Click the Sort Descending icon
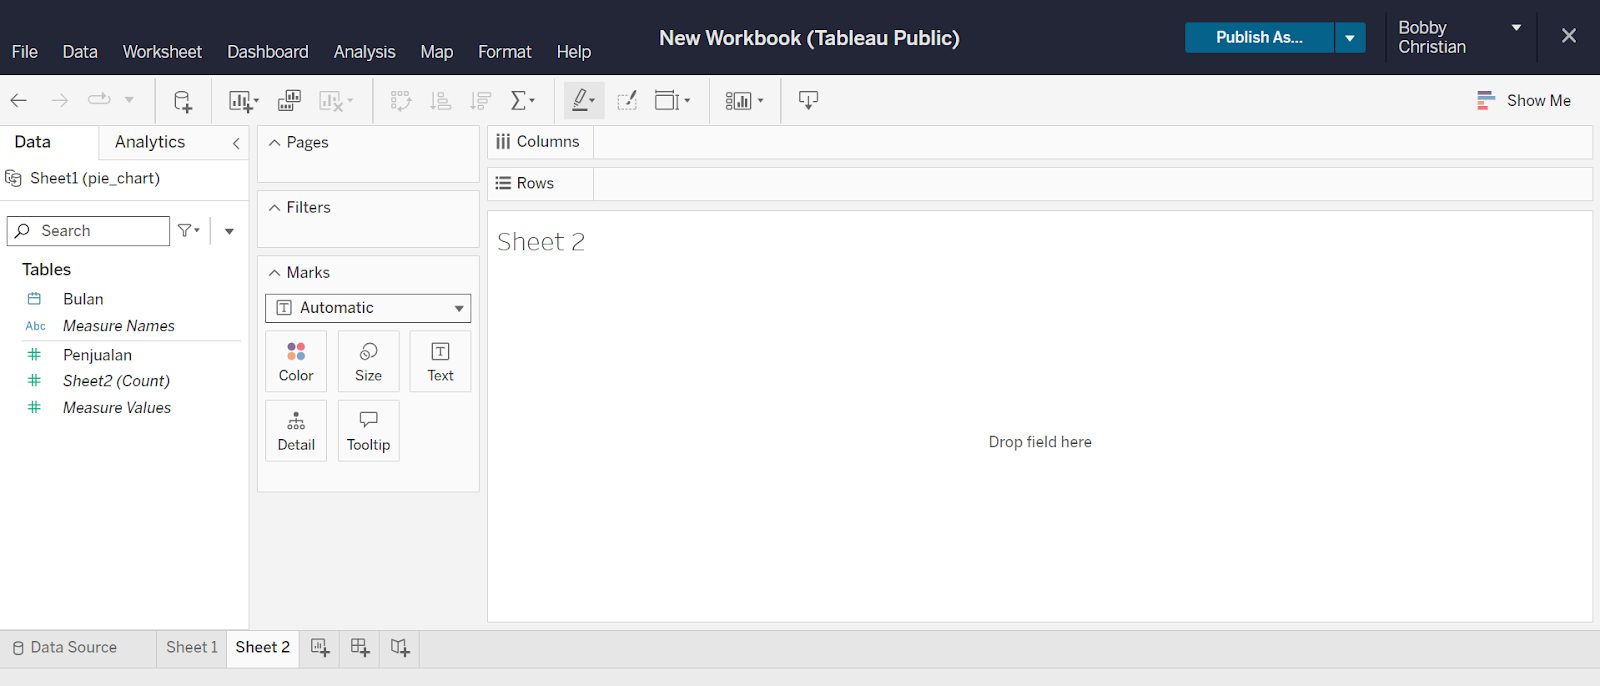The height and width of the screenshot is (686, 1600). (x=480, y=100)
